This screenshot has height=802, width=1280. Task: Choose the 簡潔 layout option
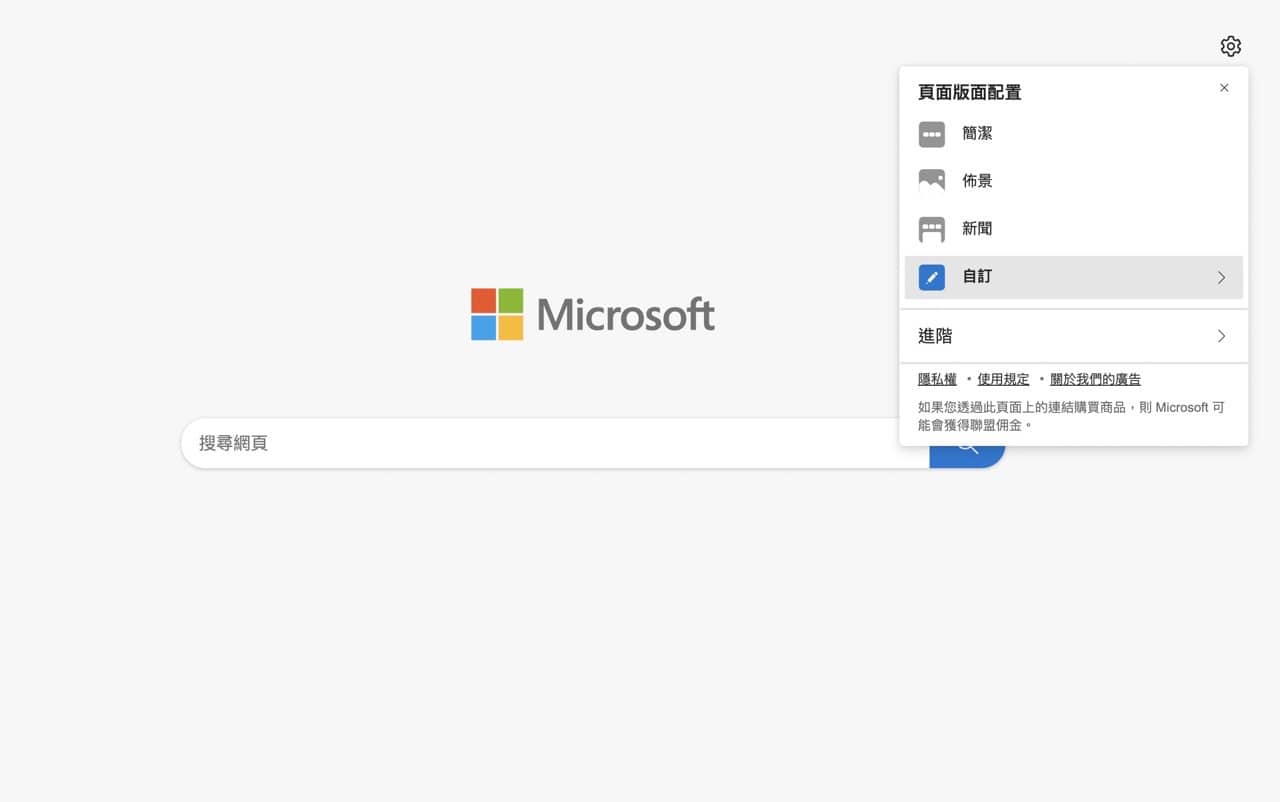pos(1073,134)
